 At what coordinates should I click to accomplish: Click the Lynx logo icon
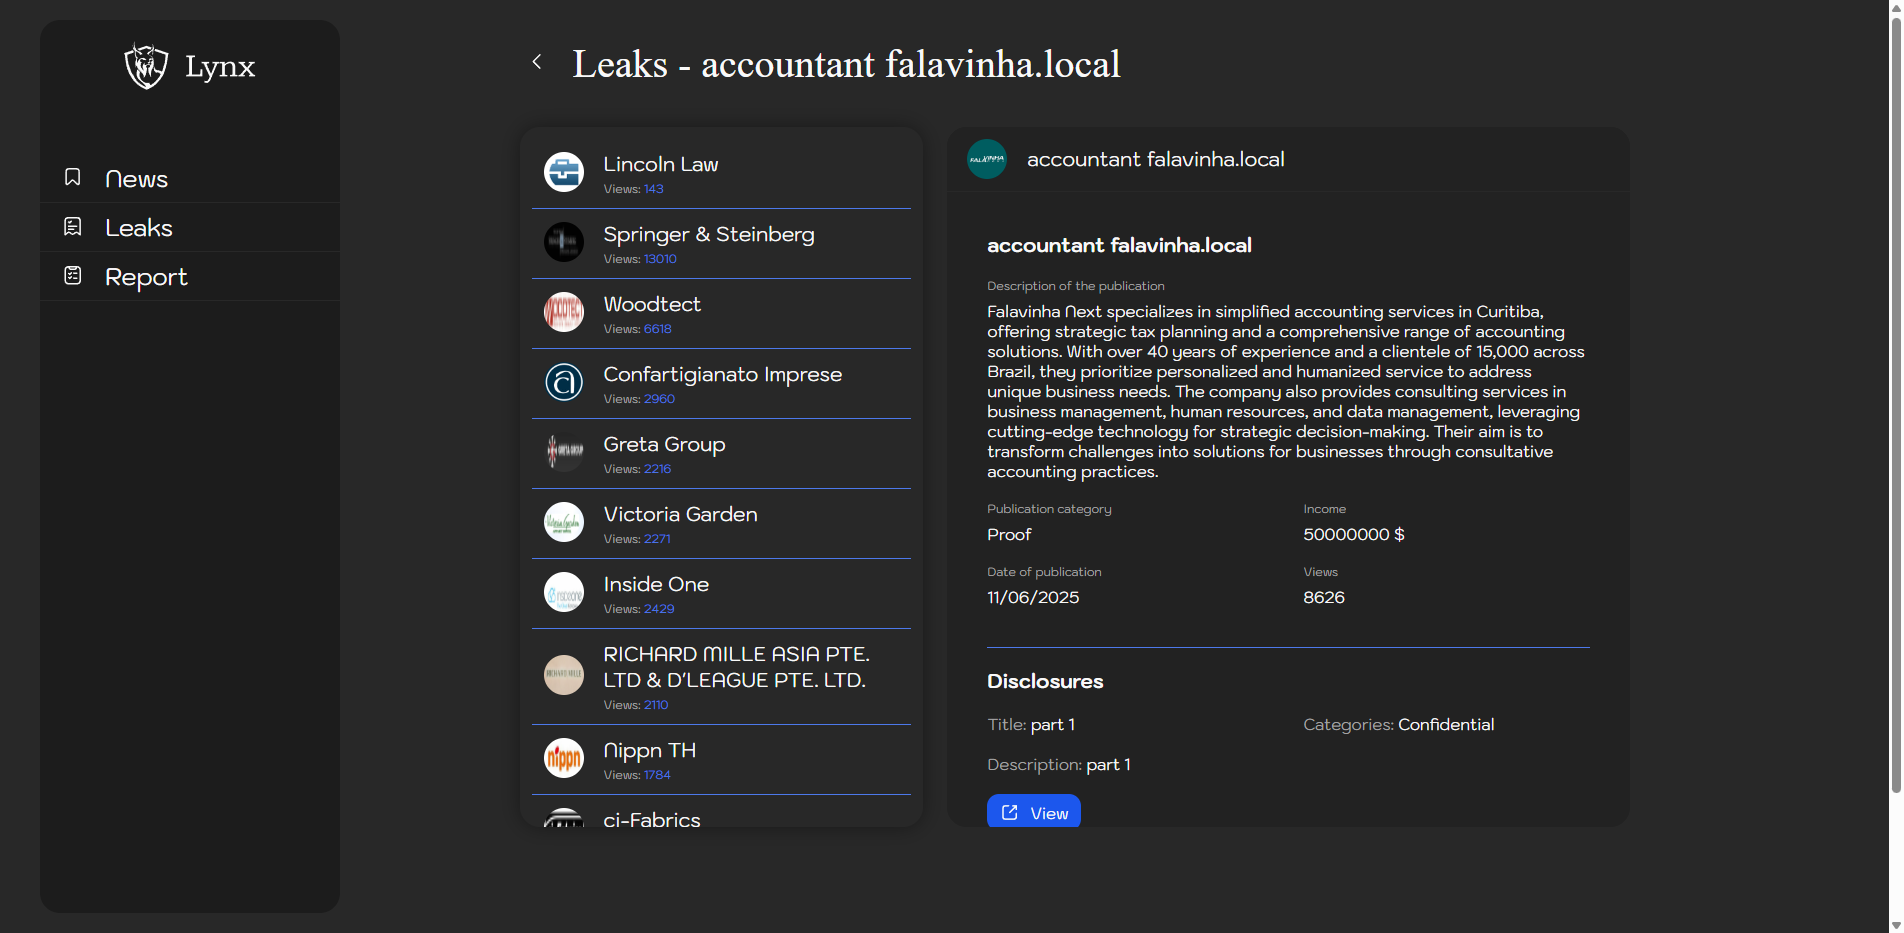point(146,66)
